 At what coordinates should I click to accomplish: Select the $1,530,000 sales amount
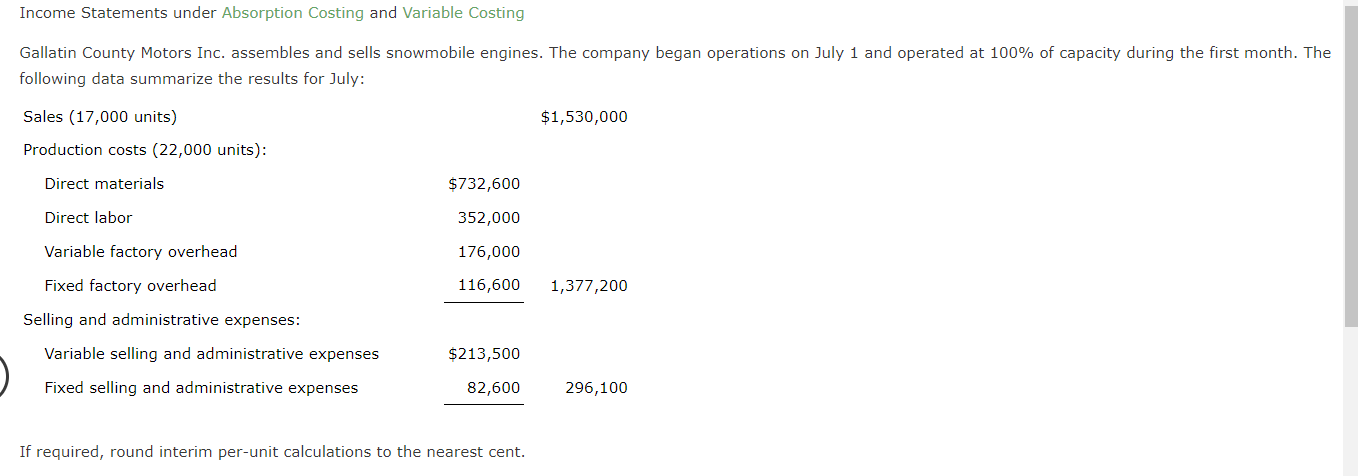pos(584,117)
